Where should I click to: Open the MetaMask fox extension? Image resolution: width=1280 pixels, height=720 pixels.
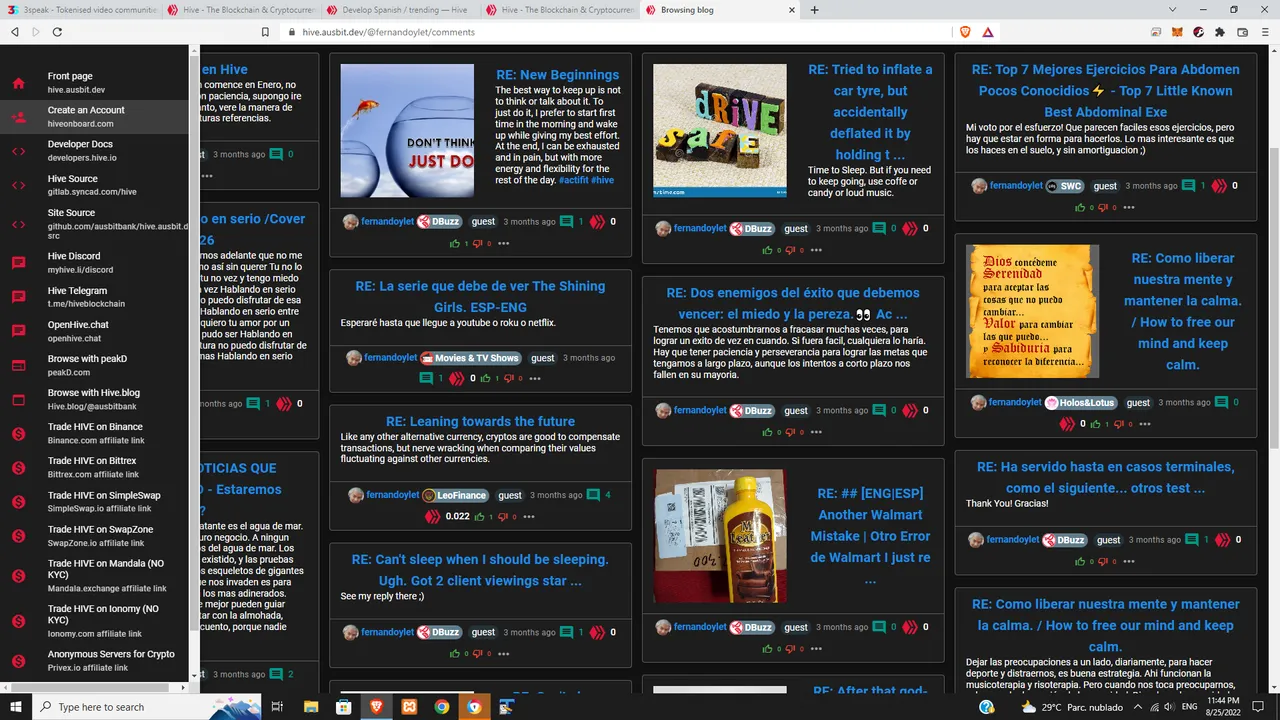click(x=1178, y=32)
